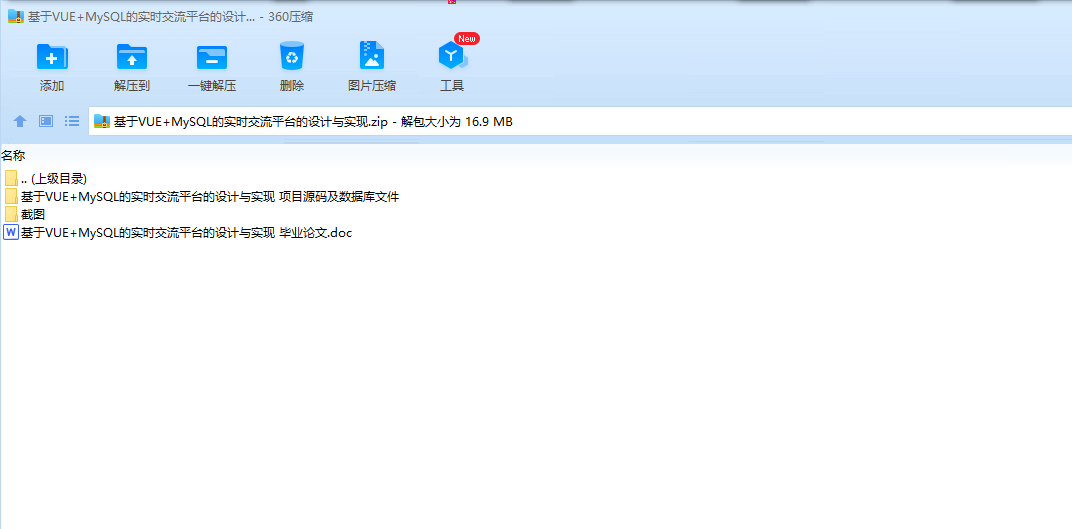This screenshot has height=529, width=1072.
Task: Go up one level with arrow icon
Action: (20, 122)
